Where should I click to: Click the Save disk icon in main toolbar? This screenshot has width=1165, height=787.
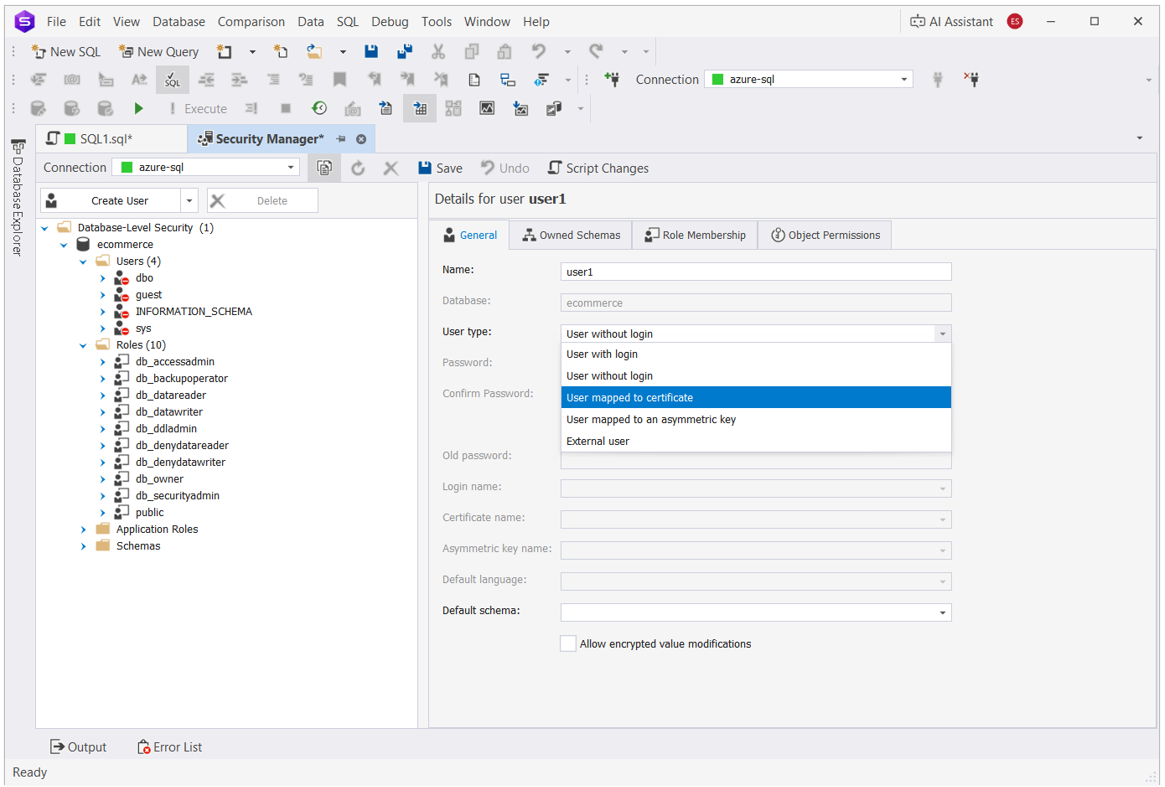click(371, 51)
